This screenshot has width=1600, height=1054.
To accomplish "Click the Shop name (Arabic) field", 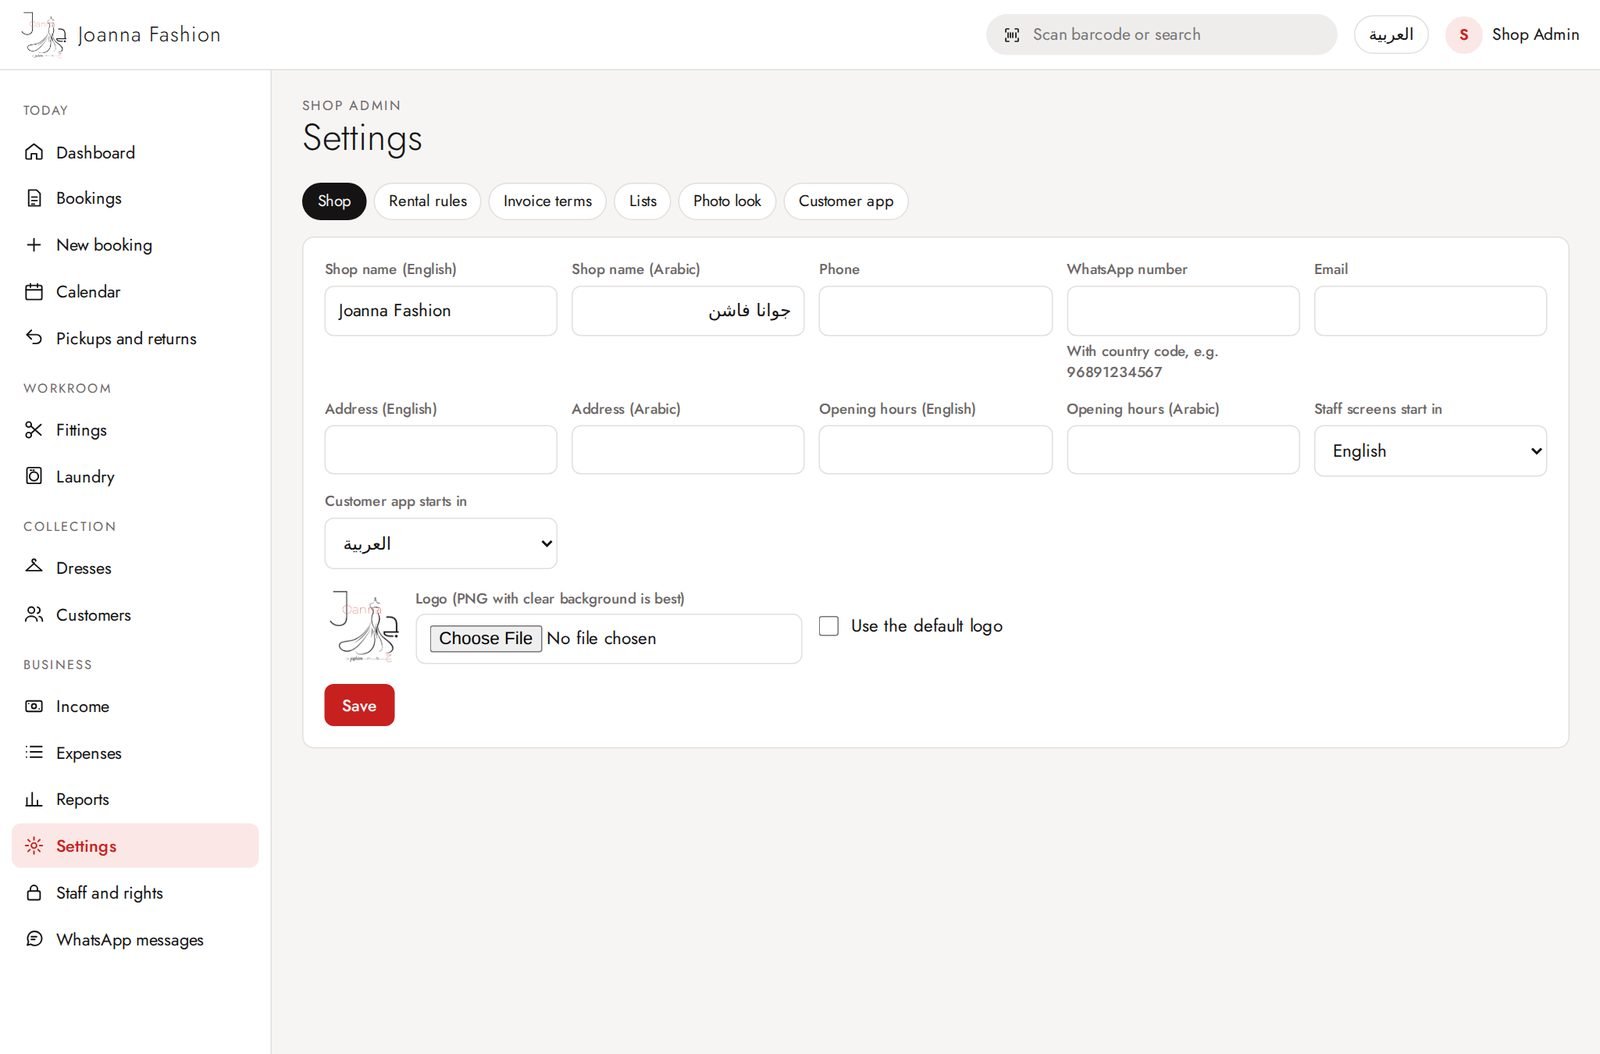I will (688, 311).
